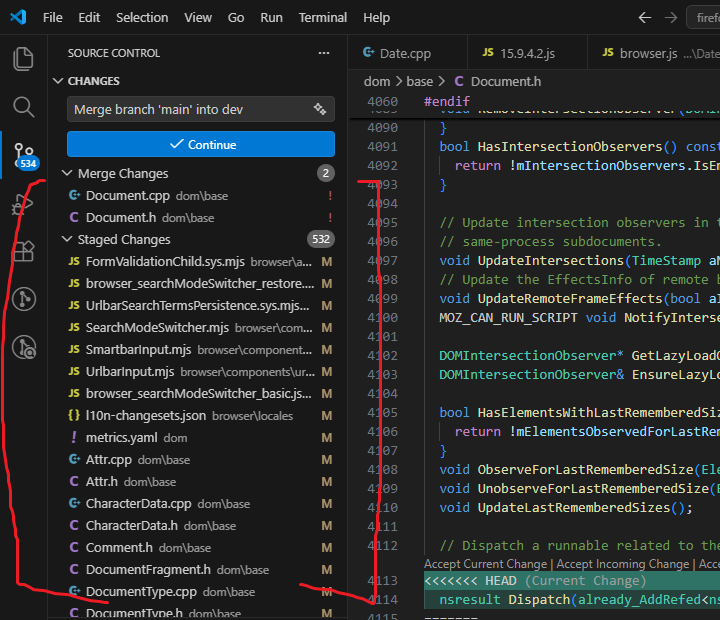The image size is (720, 620).
Task: Open the Help menu
Action: coord(377,17)
